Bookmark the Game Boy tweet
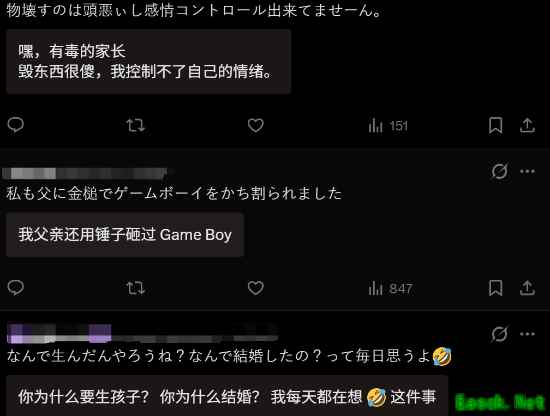 [x=495, y=288]
